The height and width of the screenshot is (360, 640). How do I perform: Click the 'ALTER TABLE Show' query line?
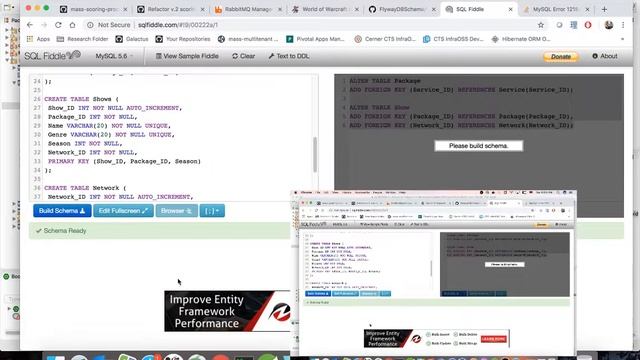379,107
